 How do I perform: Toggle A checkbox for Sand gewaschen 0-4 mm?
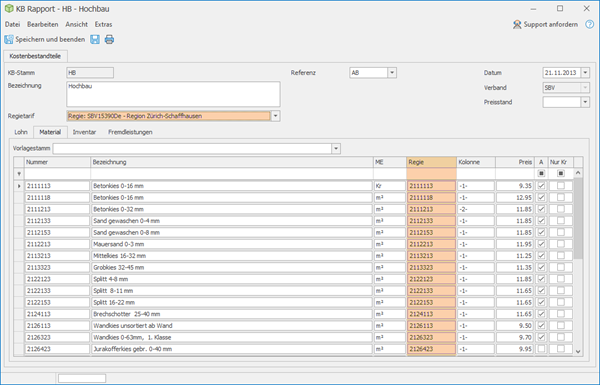541,220
